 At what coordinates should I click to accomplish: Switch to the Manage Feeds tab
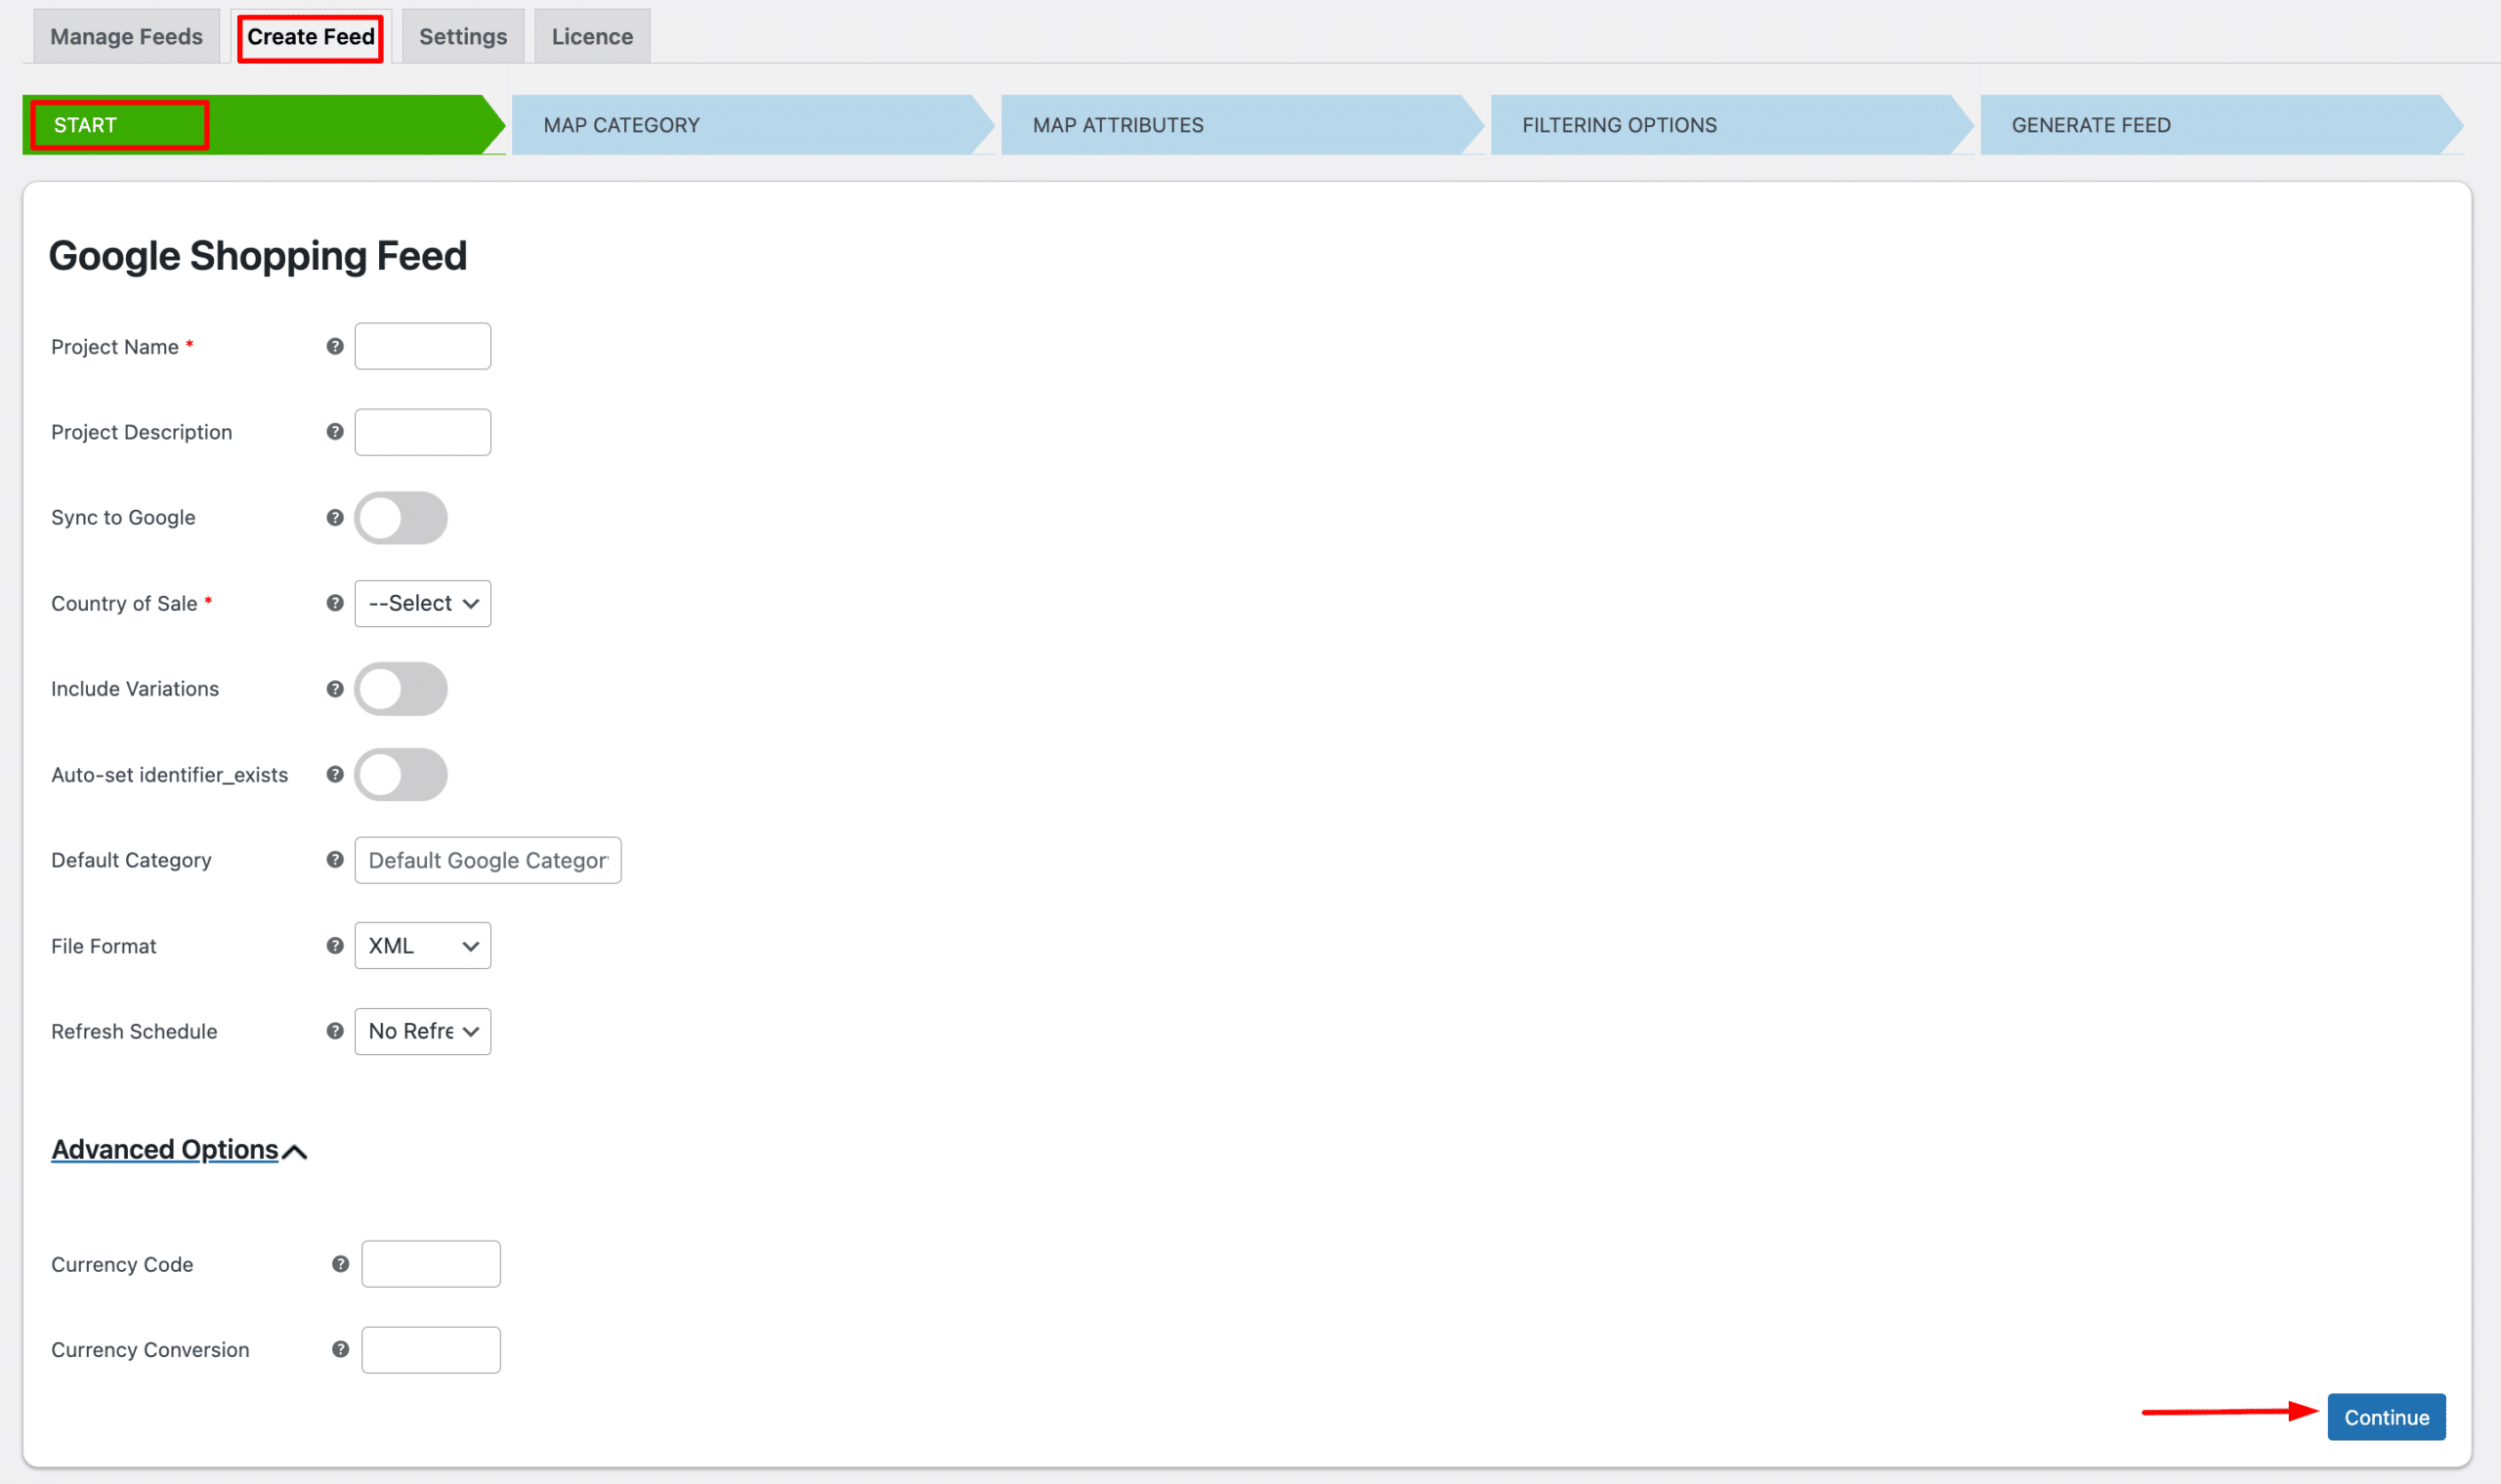pos(127,36)
